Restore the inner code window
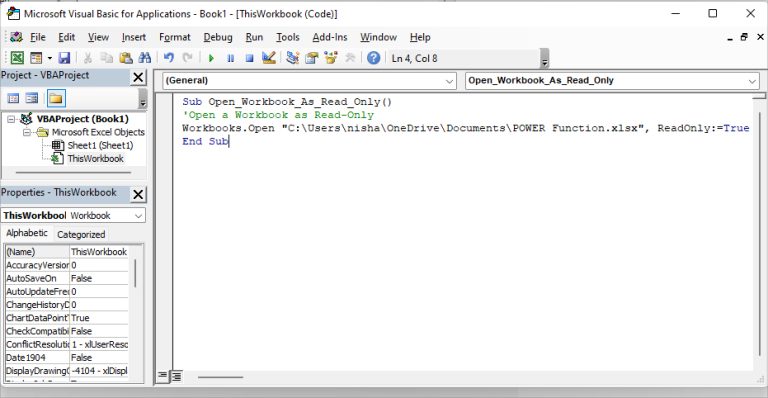This screenshot has width=768, height=398. point(744,37)
